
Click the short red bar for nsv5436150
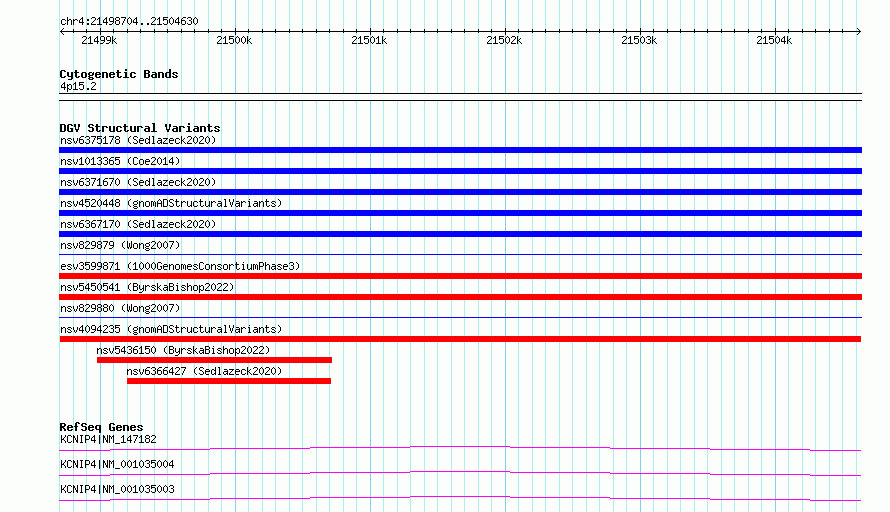click(x=214, y=360)
